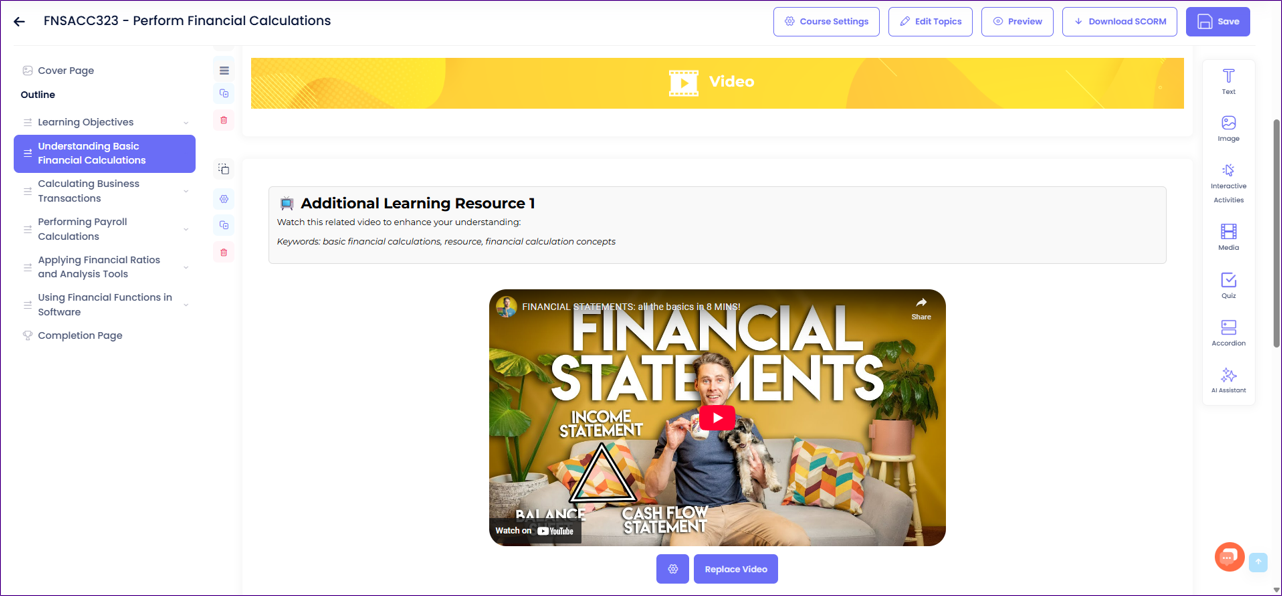Go to the Completion Page item
The image size is (1282, 596).
(x=80, y=336)
